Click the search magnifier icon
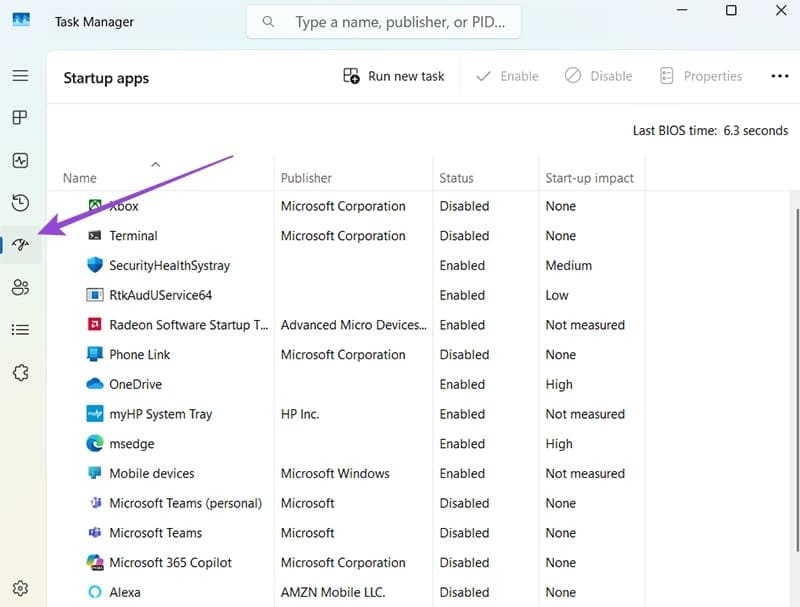The height and width of the screenshot is (607, 800). 268,20
